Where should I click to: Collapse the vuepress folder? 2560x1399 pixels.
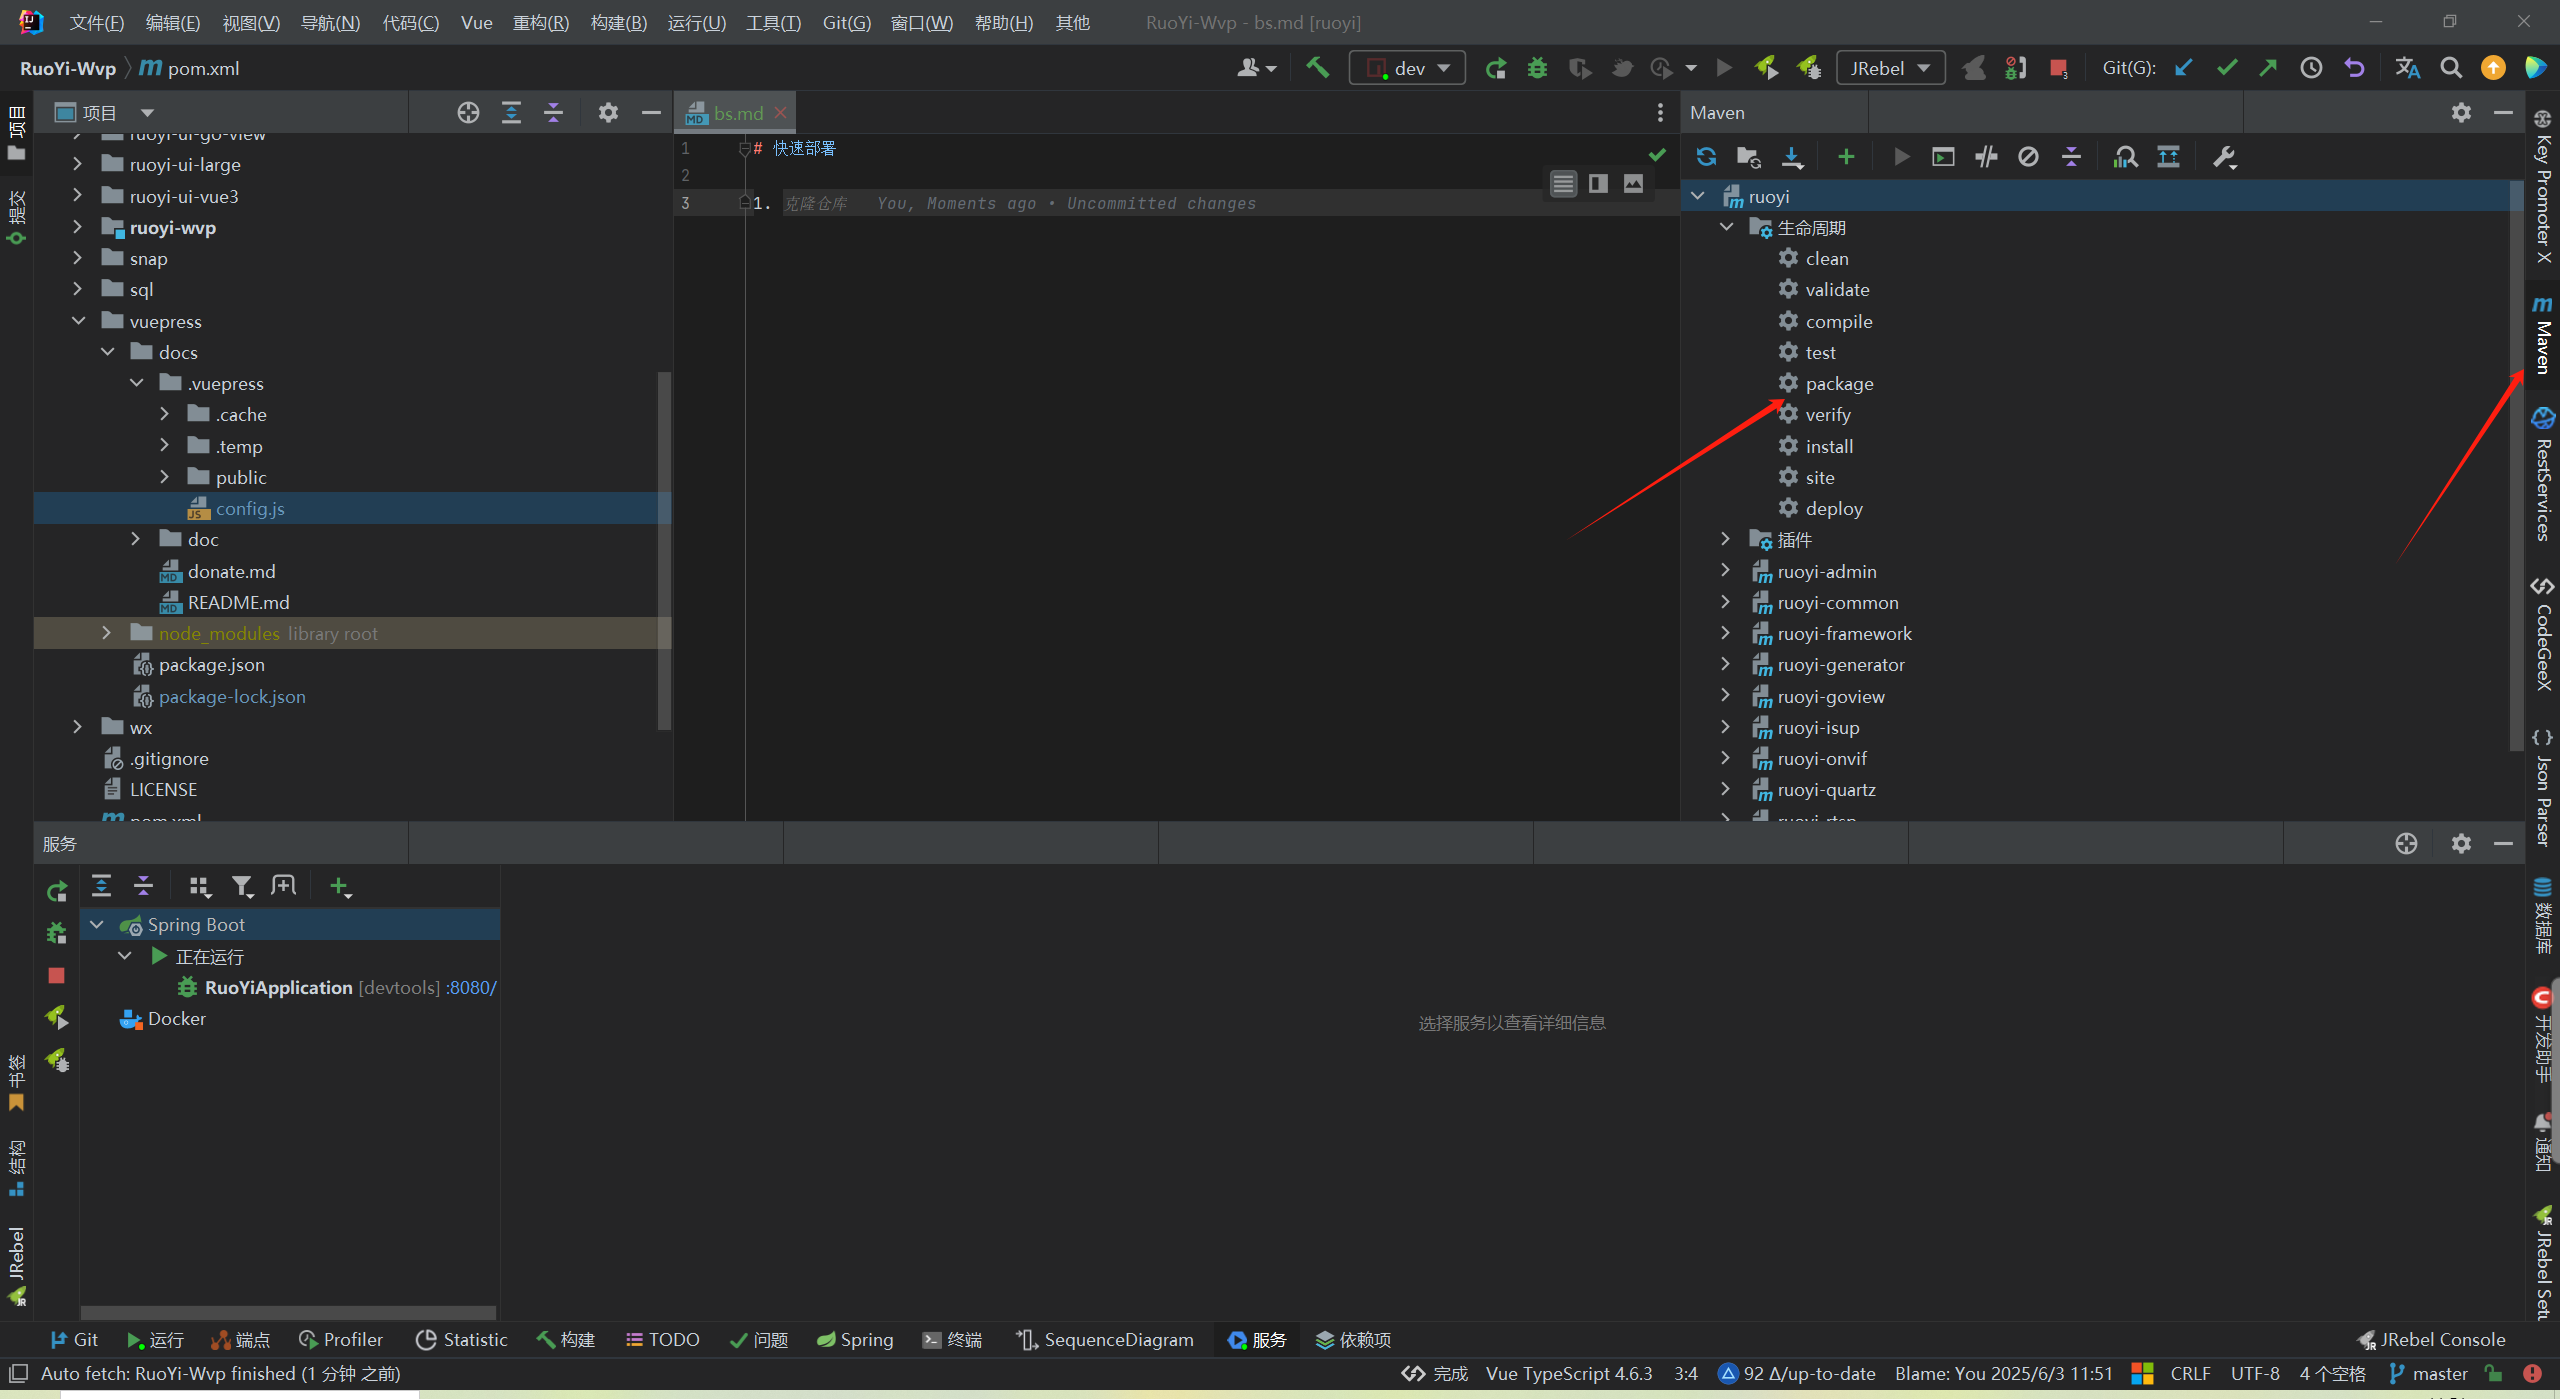point(79,321)
